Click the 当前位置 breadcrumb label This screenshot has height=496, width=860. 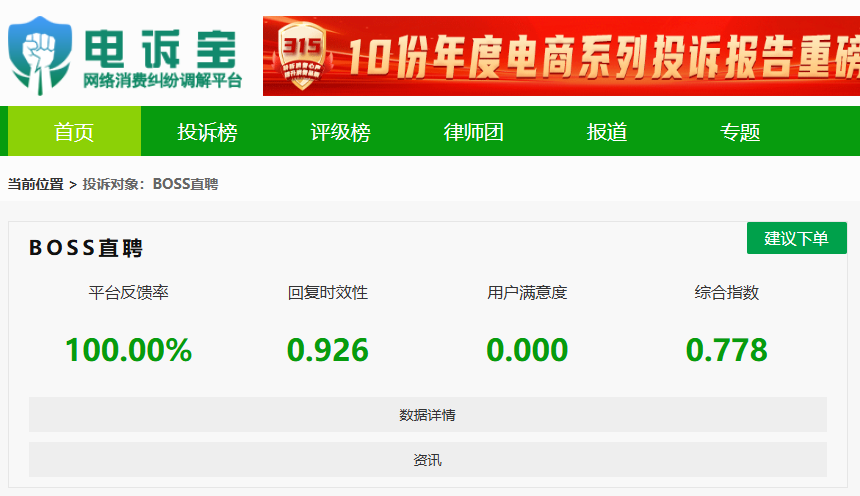click(36, 184)
